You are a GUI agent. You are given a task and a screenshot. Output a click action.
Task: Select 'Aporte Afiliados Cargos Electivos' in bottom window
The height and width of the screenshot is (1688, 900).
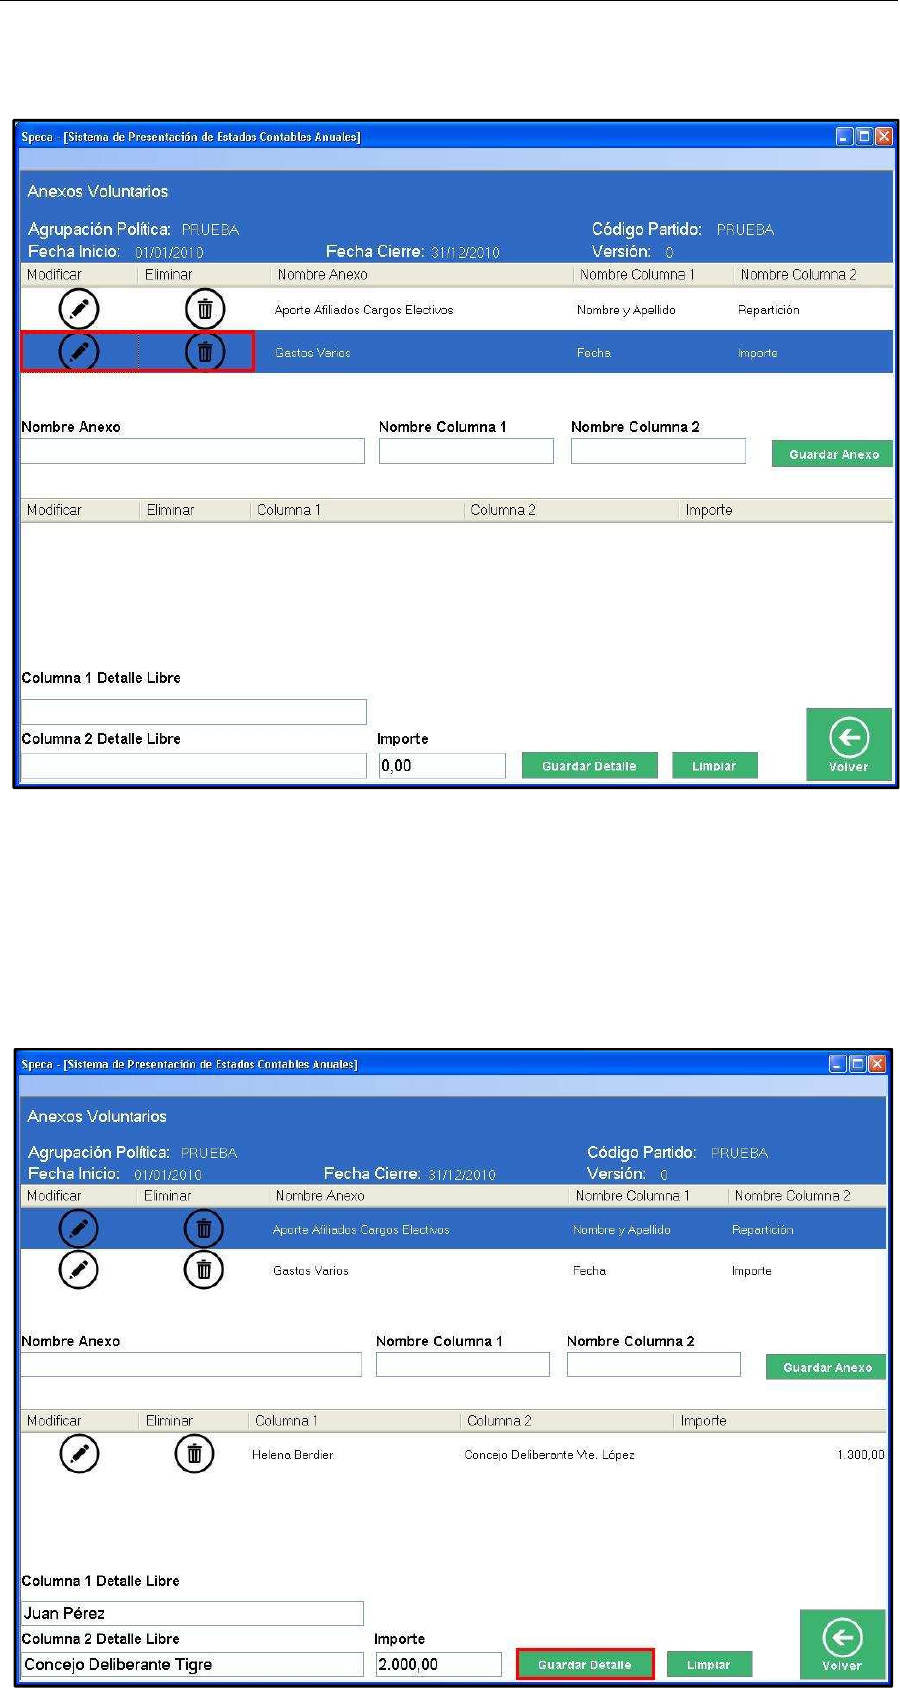point(361,1230)
